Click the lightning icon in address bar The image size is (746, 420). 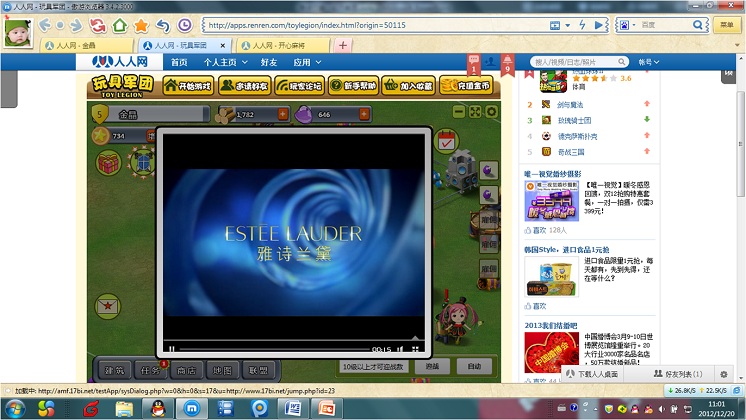tap(582, 25)
